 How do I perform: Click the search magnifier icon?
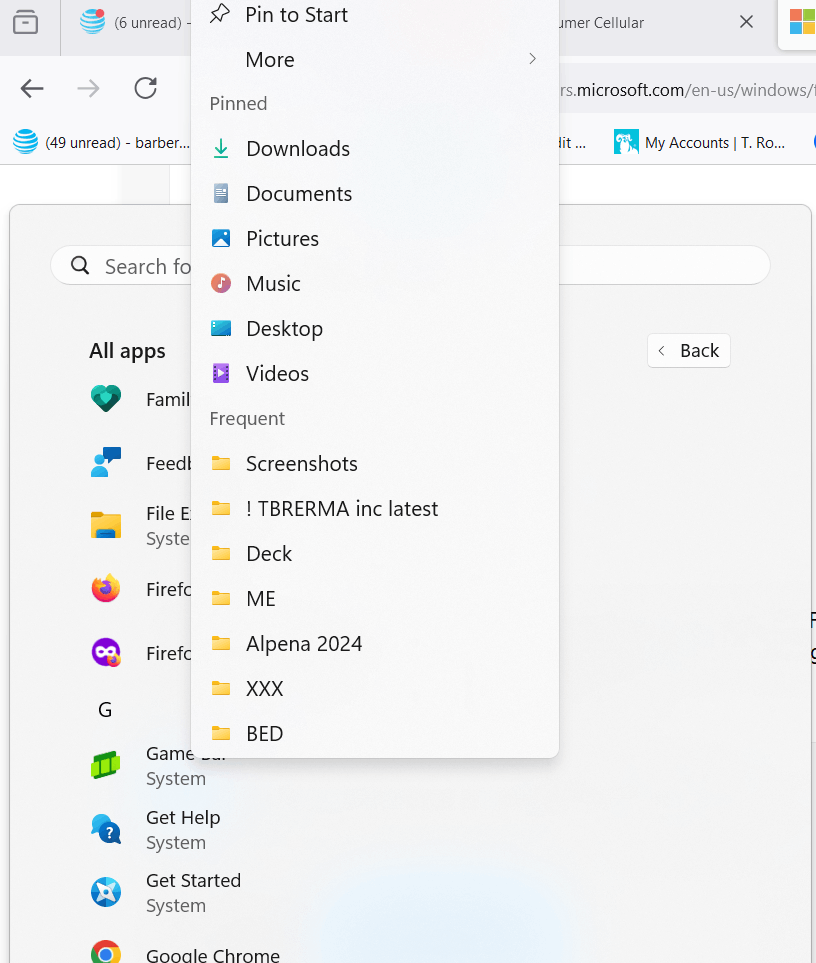[80, 265]
